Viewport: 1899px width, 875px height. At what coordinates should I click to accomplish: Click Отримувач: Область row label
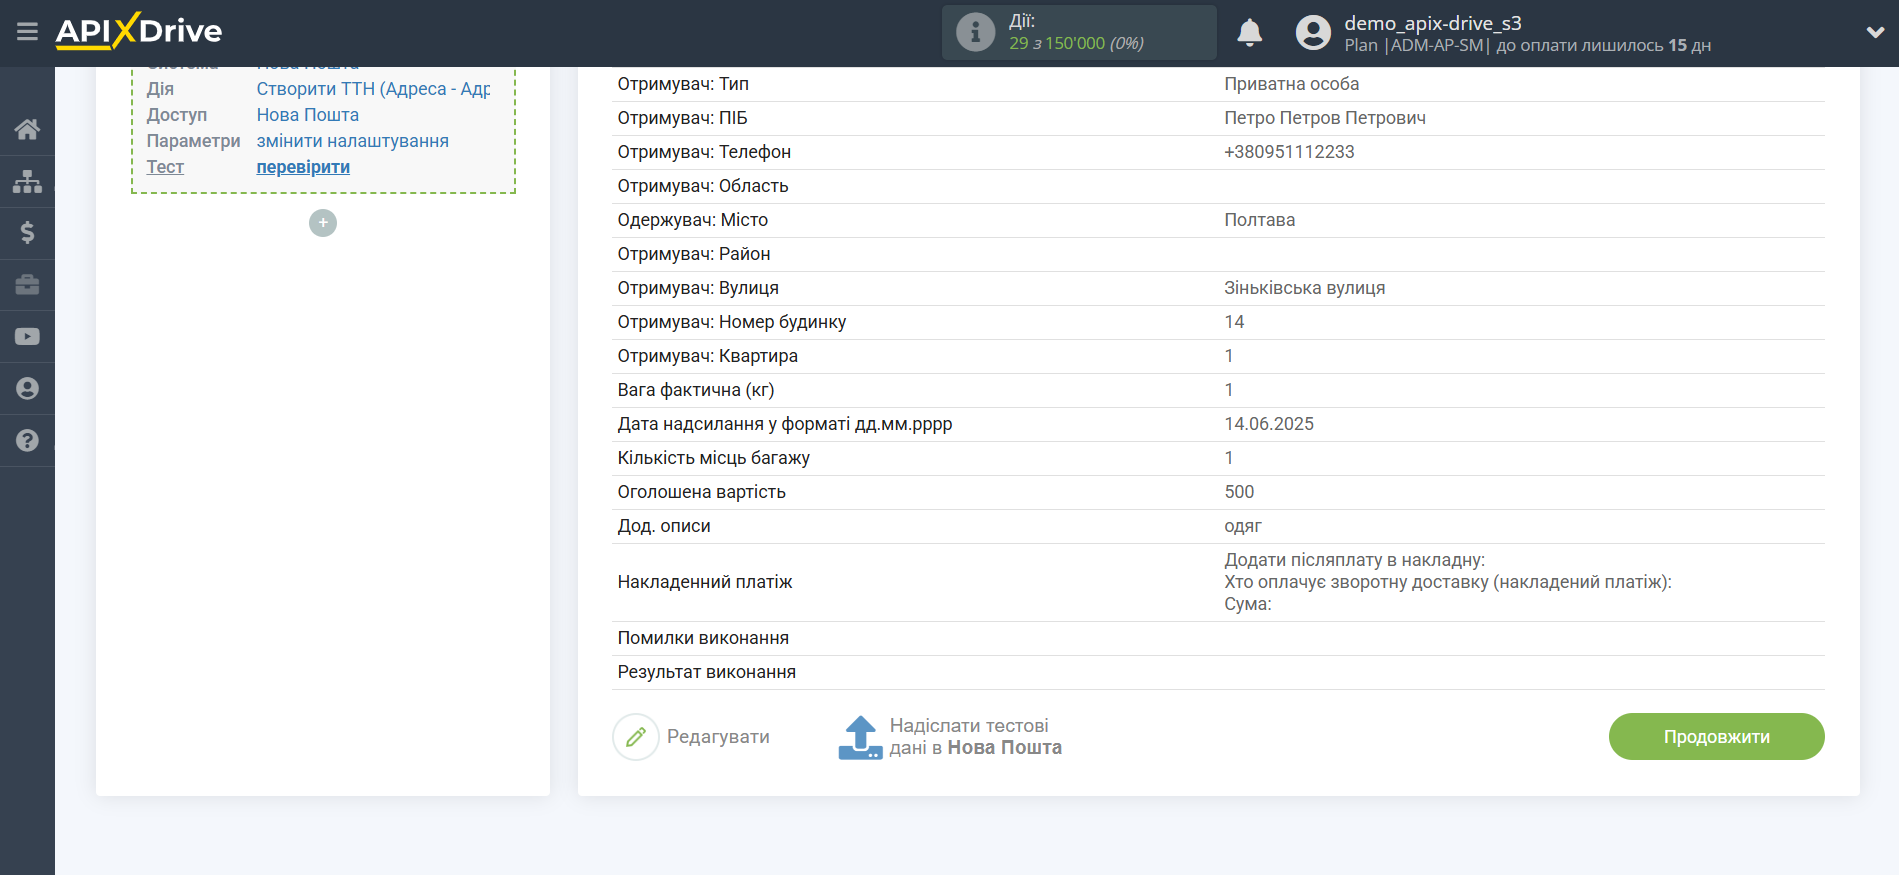[702, 186]
